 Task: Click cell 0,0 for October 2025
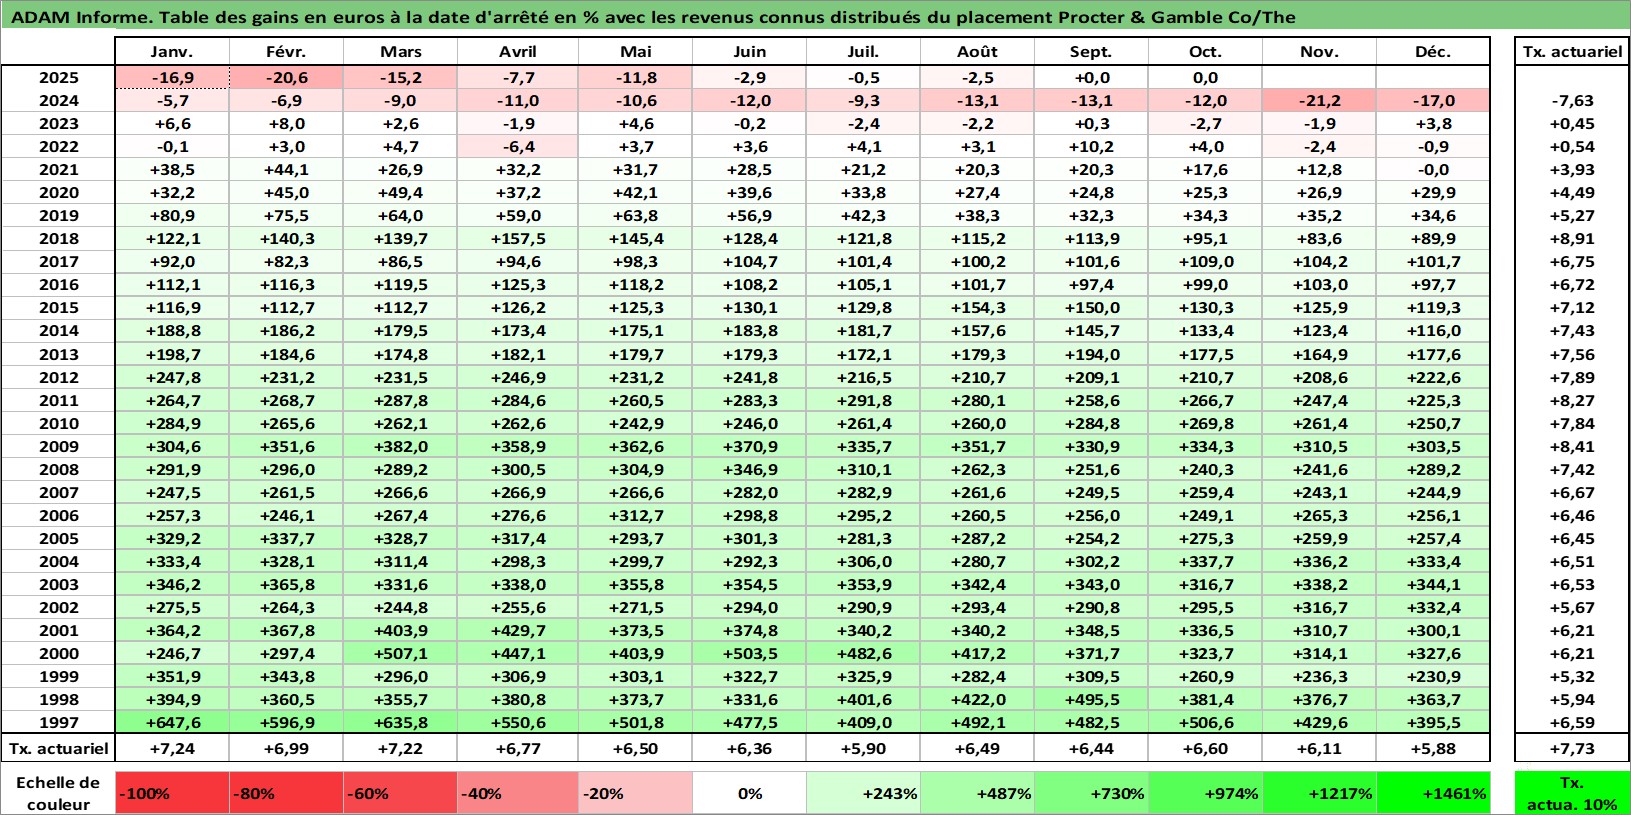[1205, 77]
